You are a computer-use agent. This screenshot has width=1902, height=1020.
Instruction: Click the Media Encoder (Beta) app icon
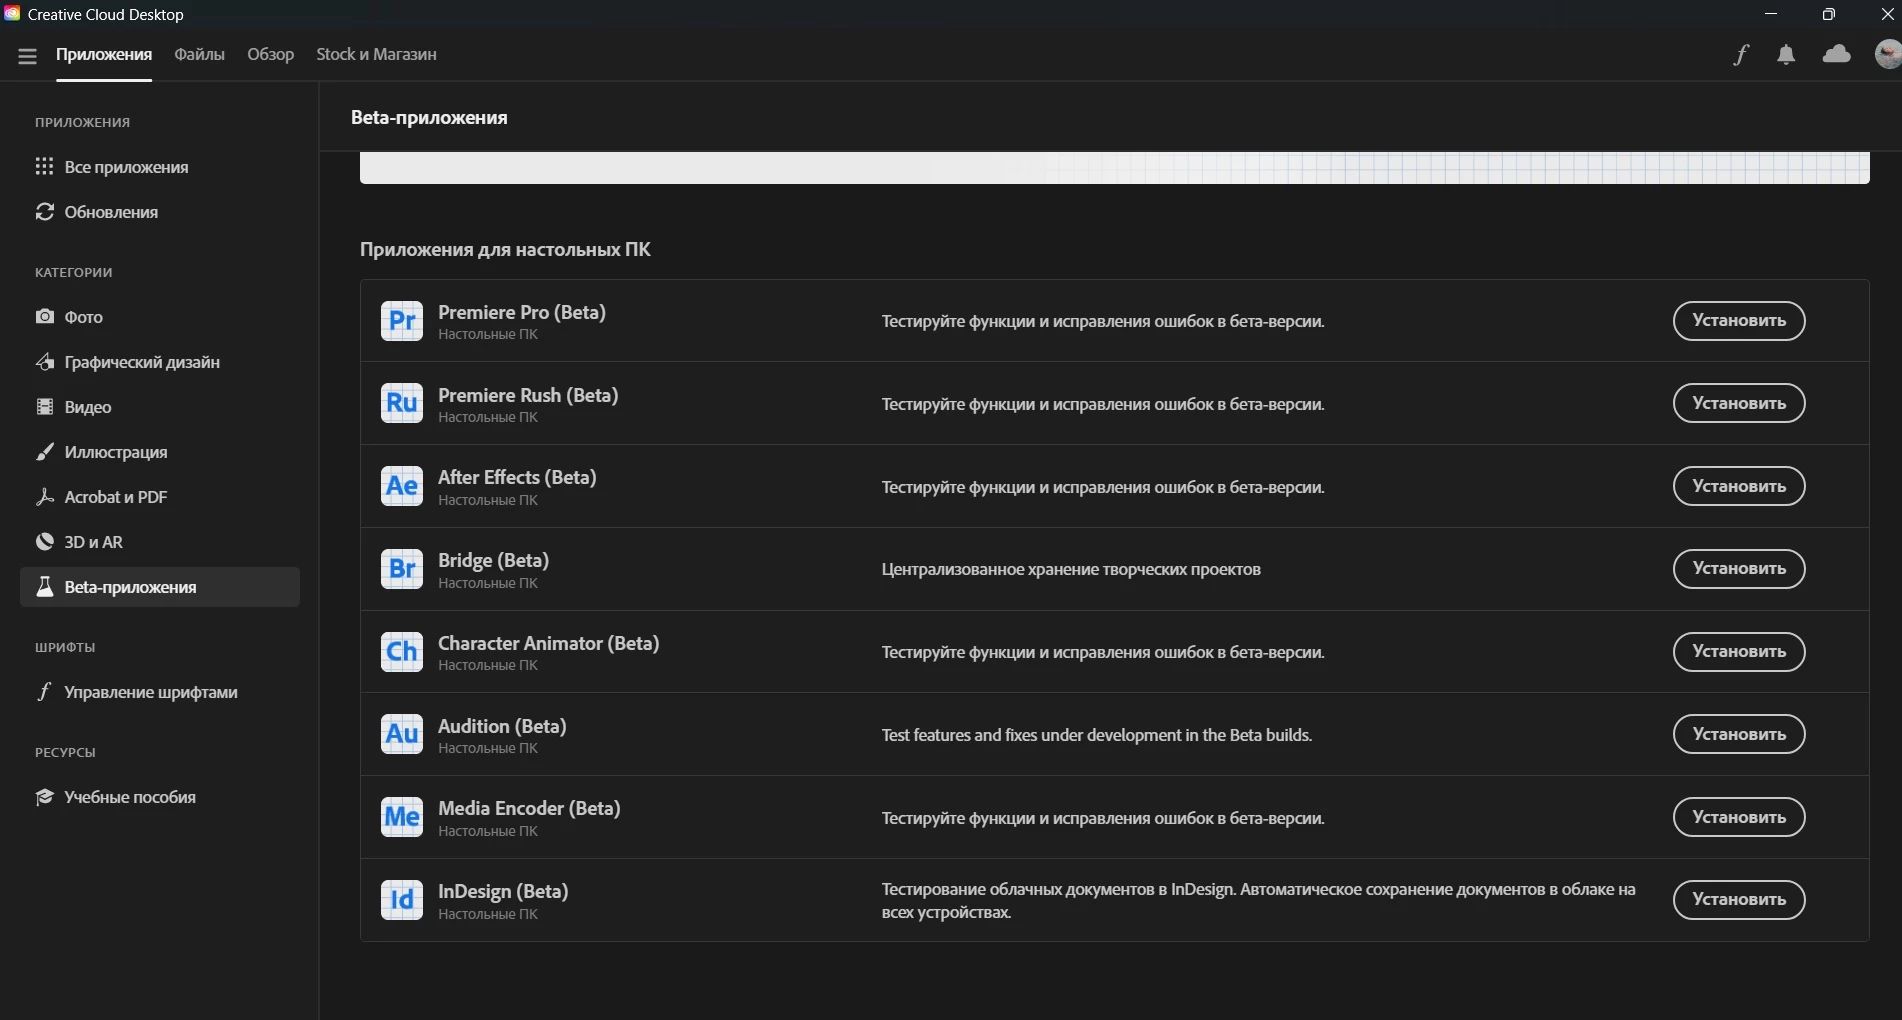coord(402,817)
